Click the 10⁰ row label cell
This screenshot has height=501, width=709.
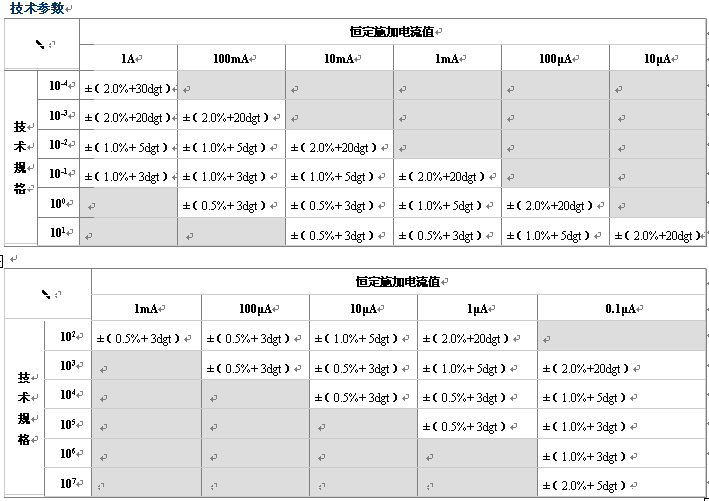[x=58, y=204]
